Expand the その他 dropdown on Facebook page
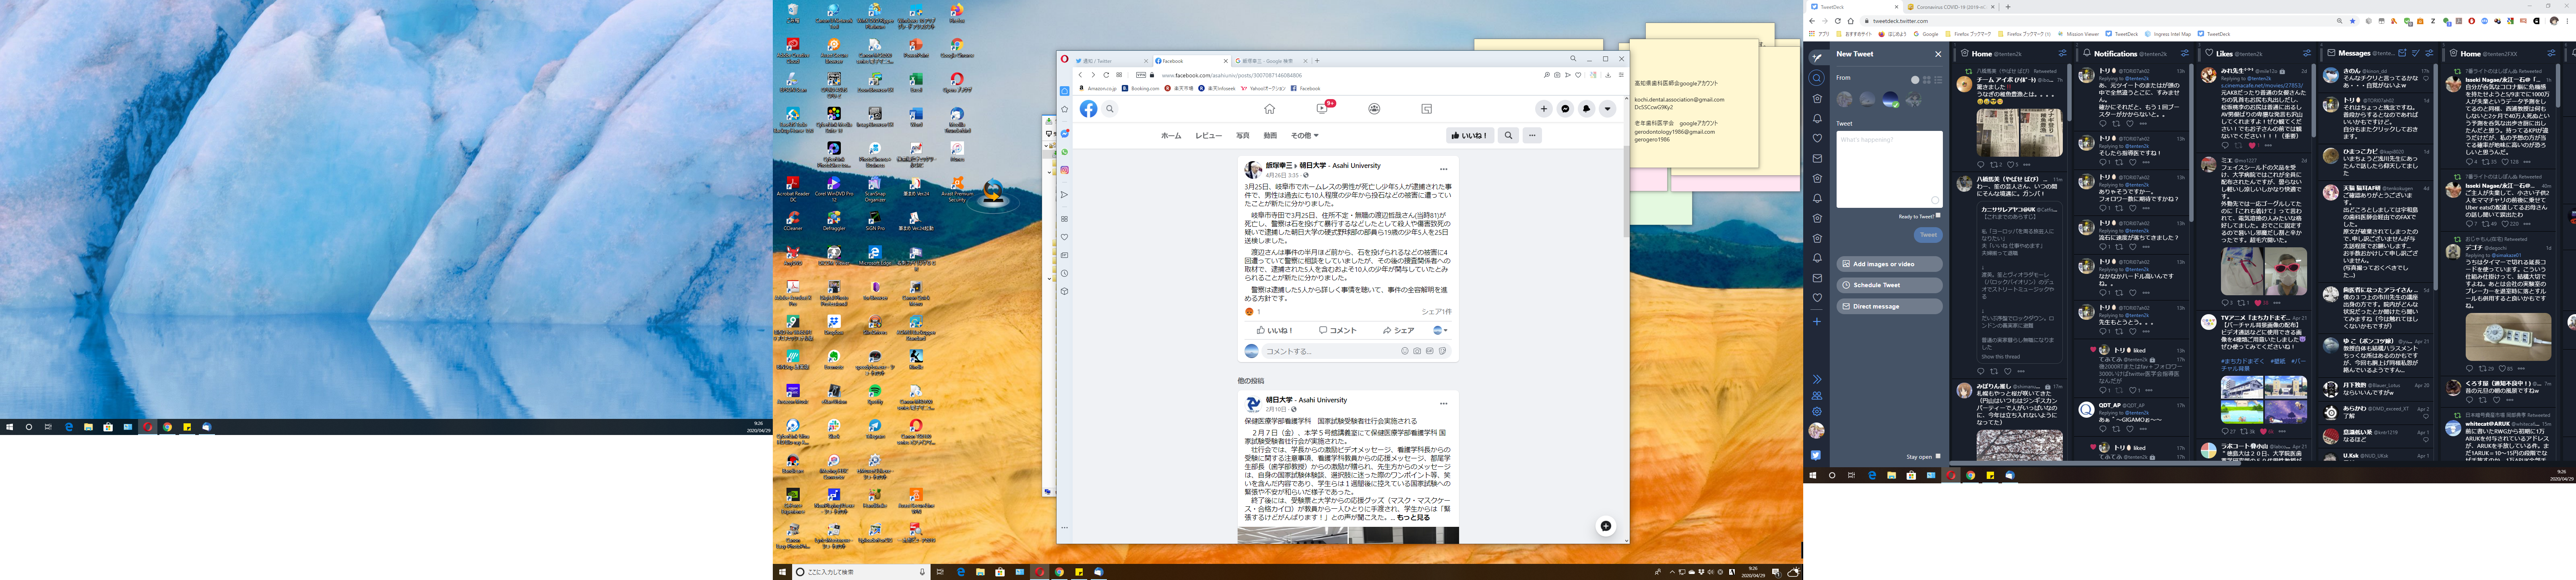Viewport: 2576px width, 580px height. click(1304, 135)
